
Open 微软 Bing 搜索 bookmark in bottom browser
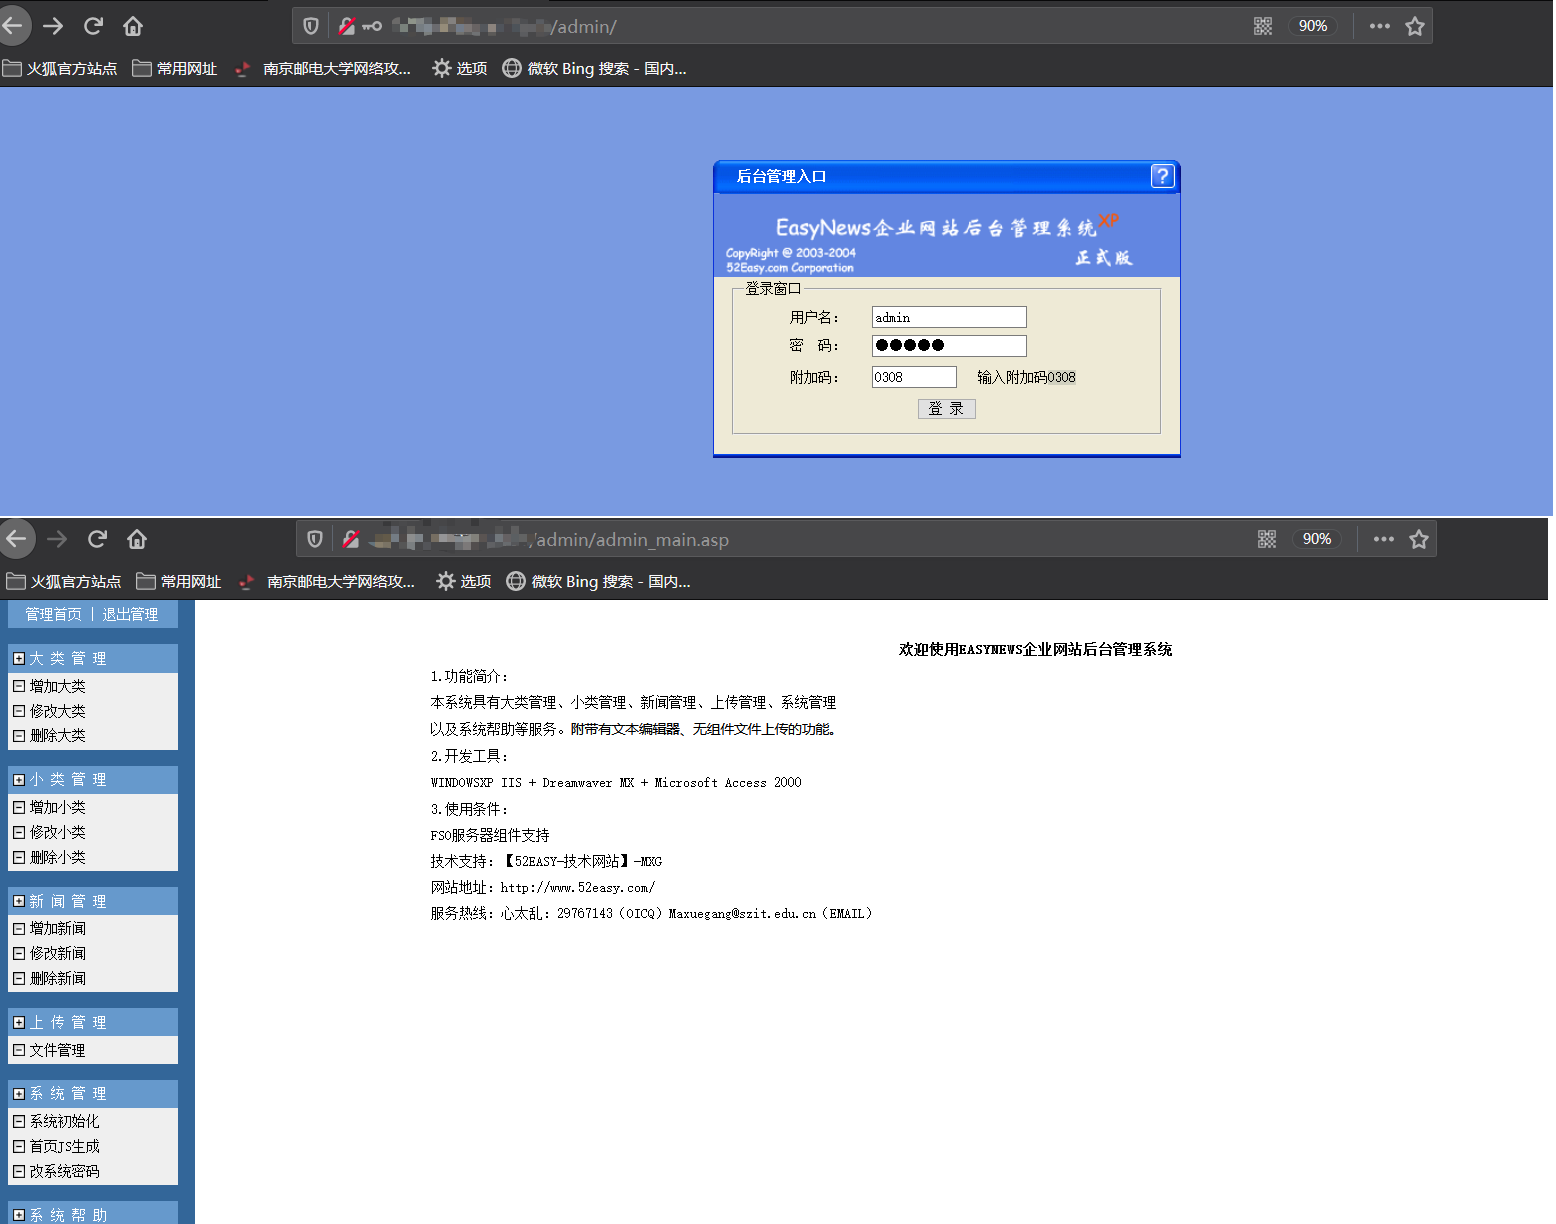(598, 581)
